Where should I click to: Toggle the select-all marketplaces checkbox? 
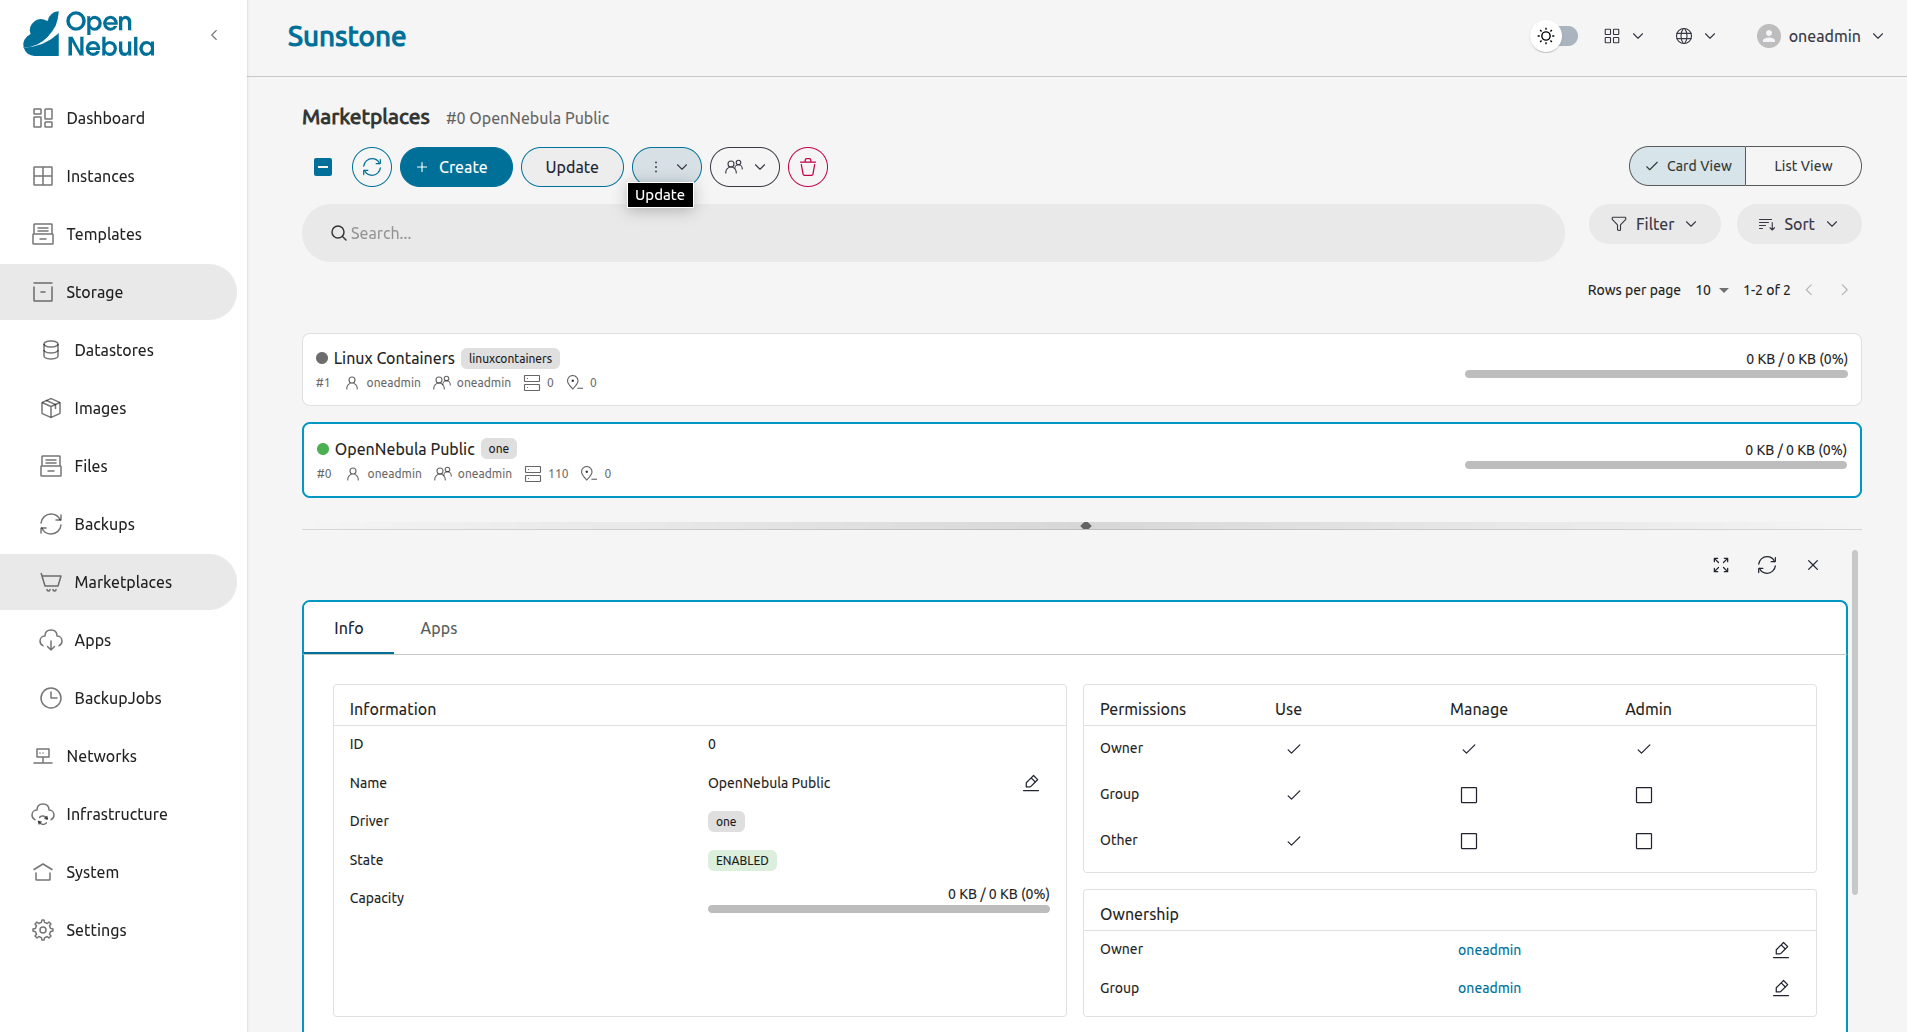click(x=323, y=167)
